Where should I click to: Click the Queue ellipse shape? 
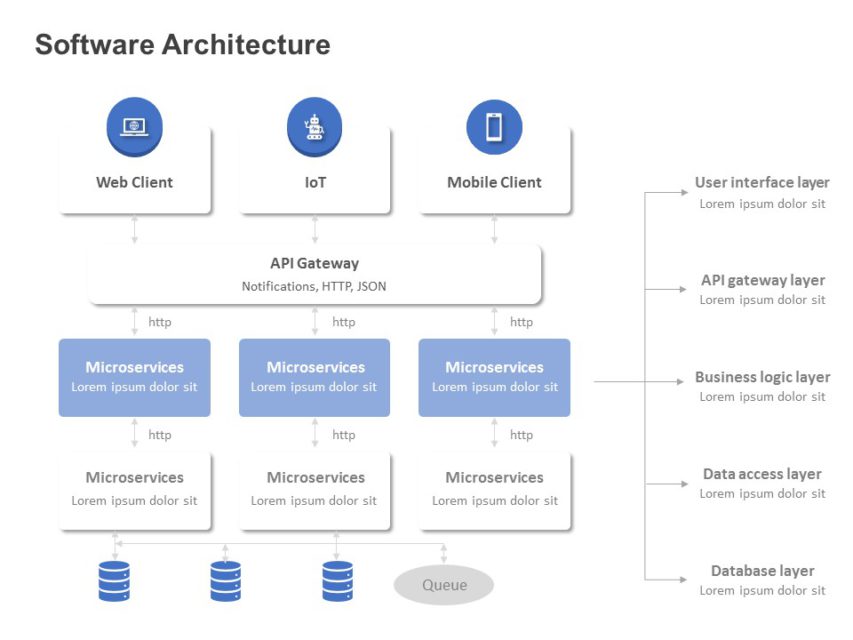pyautogui.click(x=443, y=584)
